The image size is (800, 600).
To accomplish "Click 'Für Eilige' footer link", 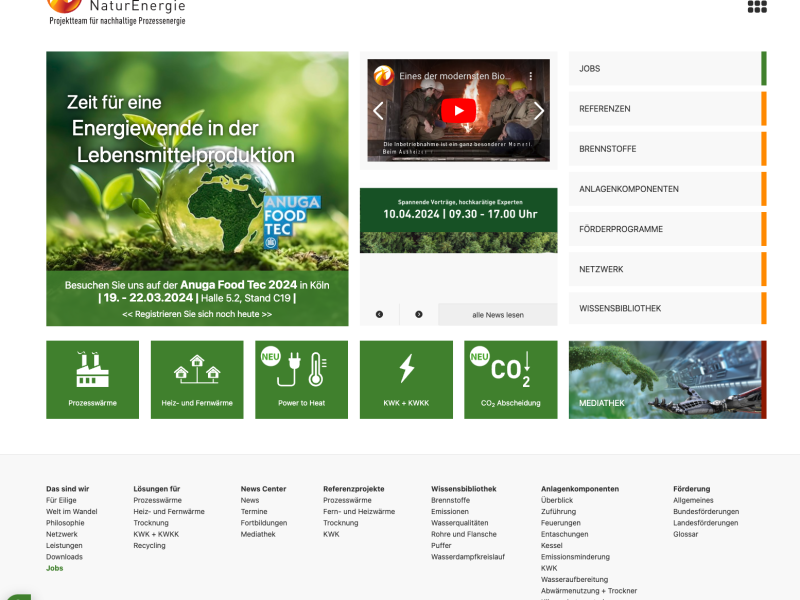I will (61, 500).
